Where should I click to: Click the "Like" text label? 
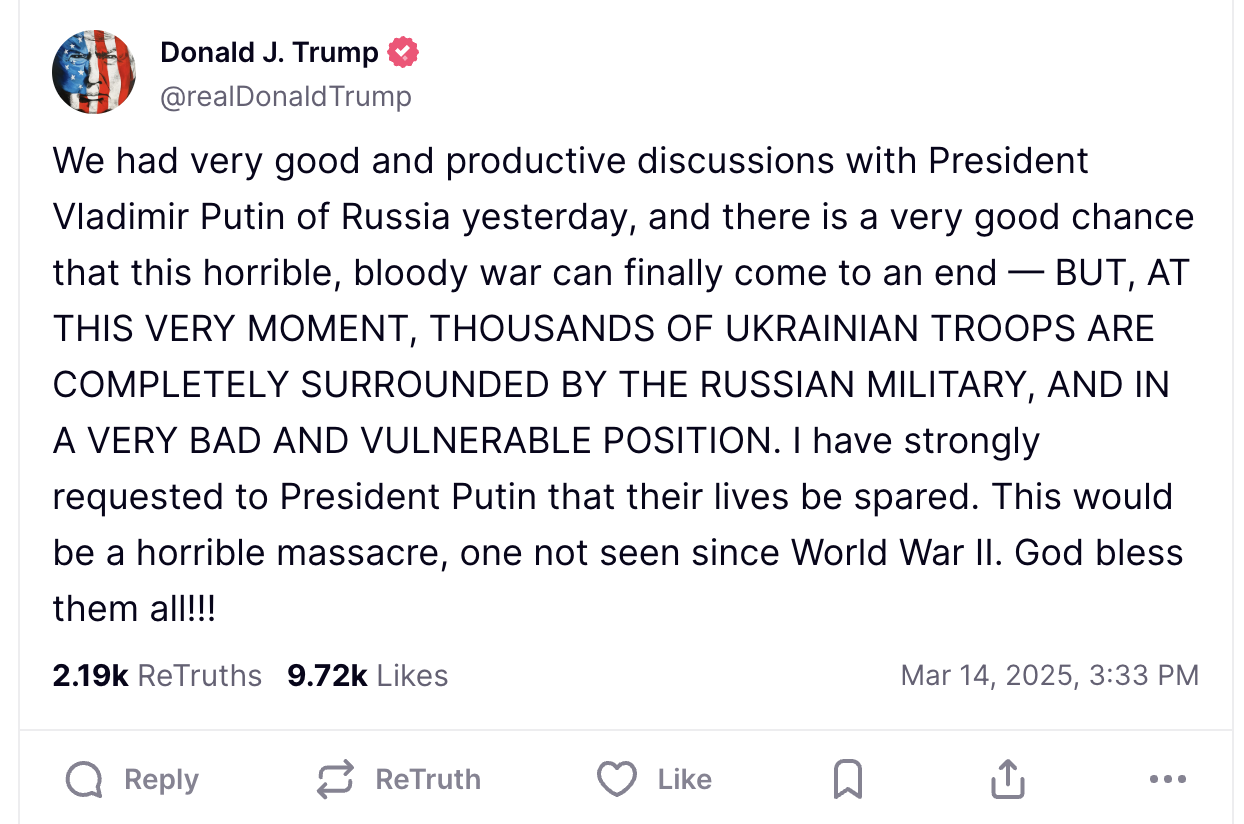[x=684, y=780]
